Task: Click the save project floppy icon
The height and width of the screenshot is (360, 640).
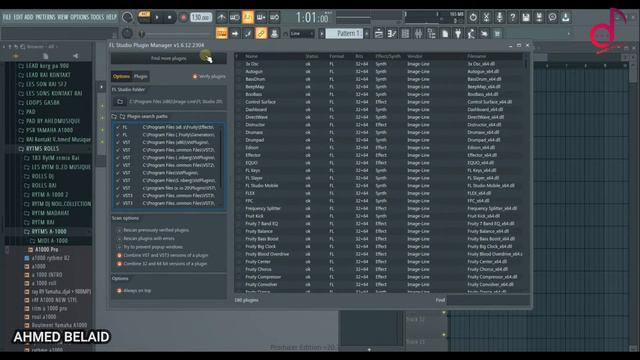Action: tap(526, 17)
